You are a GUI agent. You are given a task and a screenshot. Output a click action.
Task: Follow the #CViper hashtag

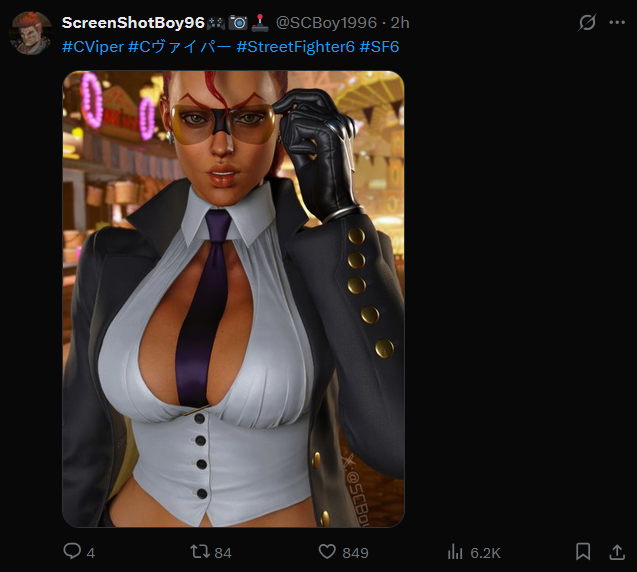pyautogui.click(x=93, y=47)
